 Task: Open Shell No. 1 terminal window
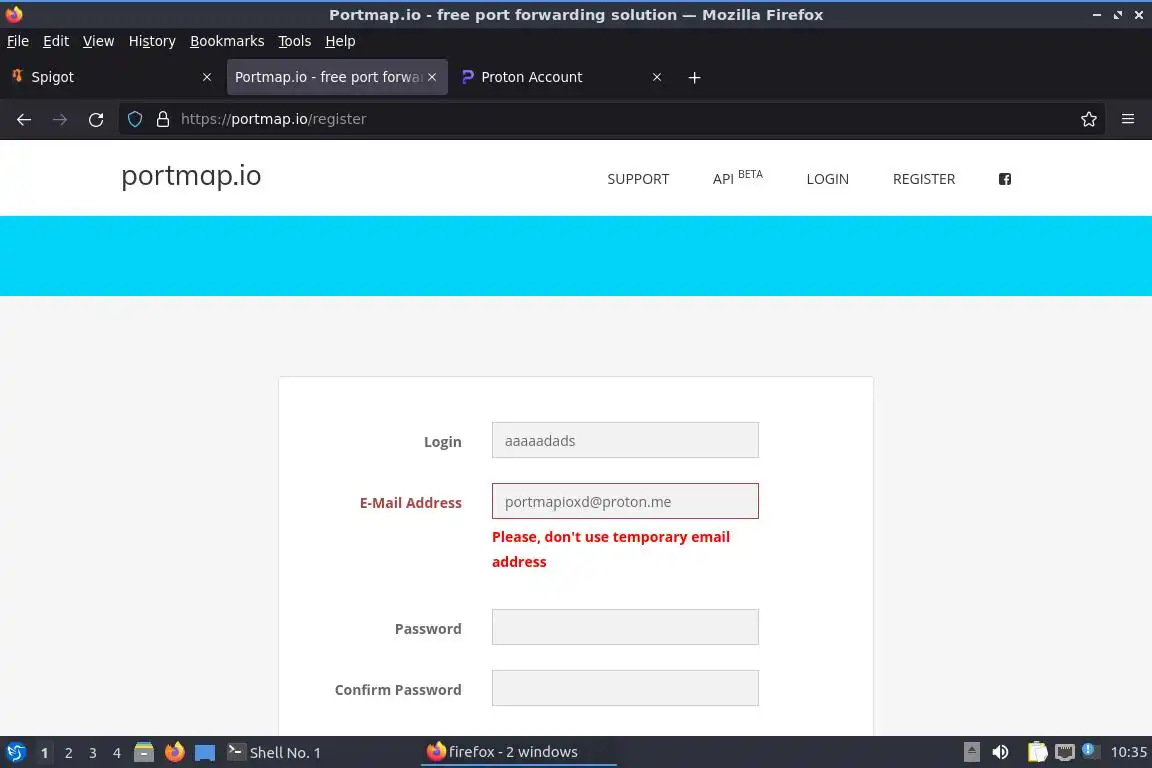tap(274, 753)
